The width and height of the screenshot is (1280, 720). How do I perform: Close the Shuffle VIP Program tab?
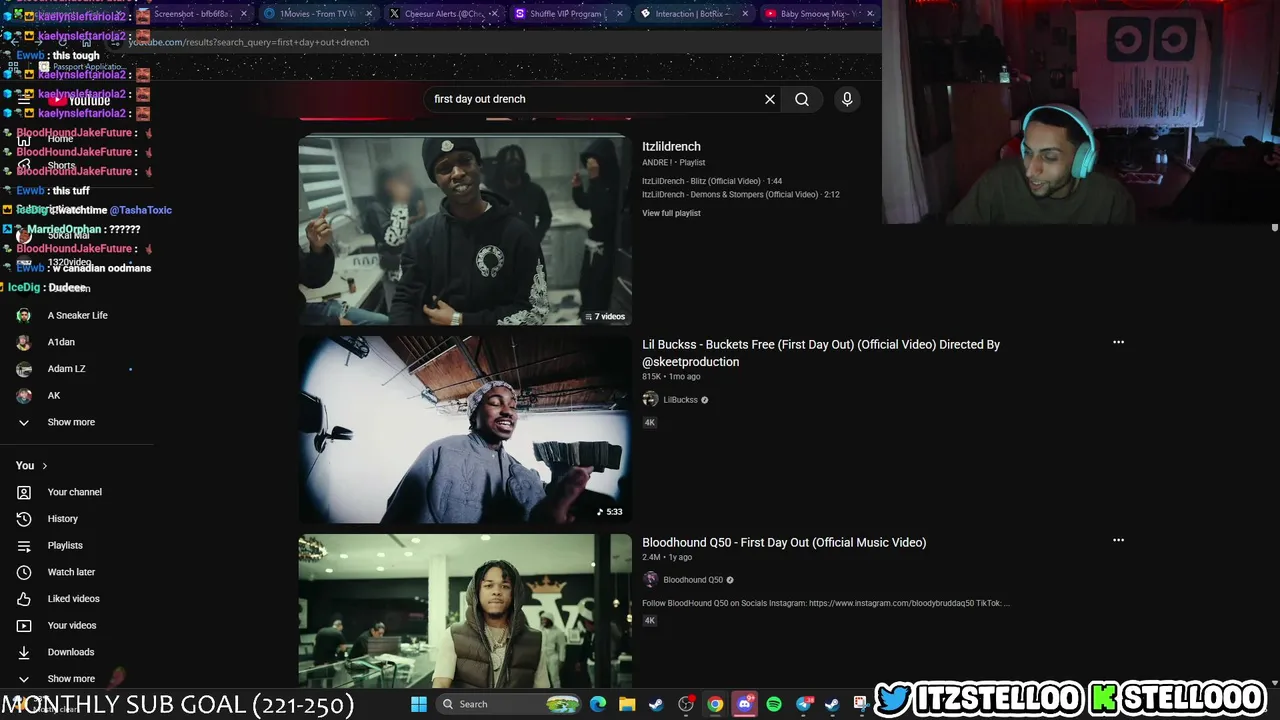[619, 14]
